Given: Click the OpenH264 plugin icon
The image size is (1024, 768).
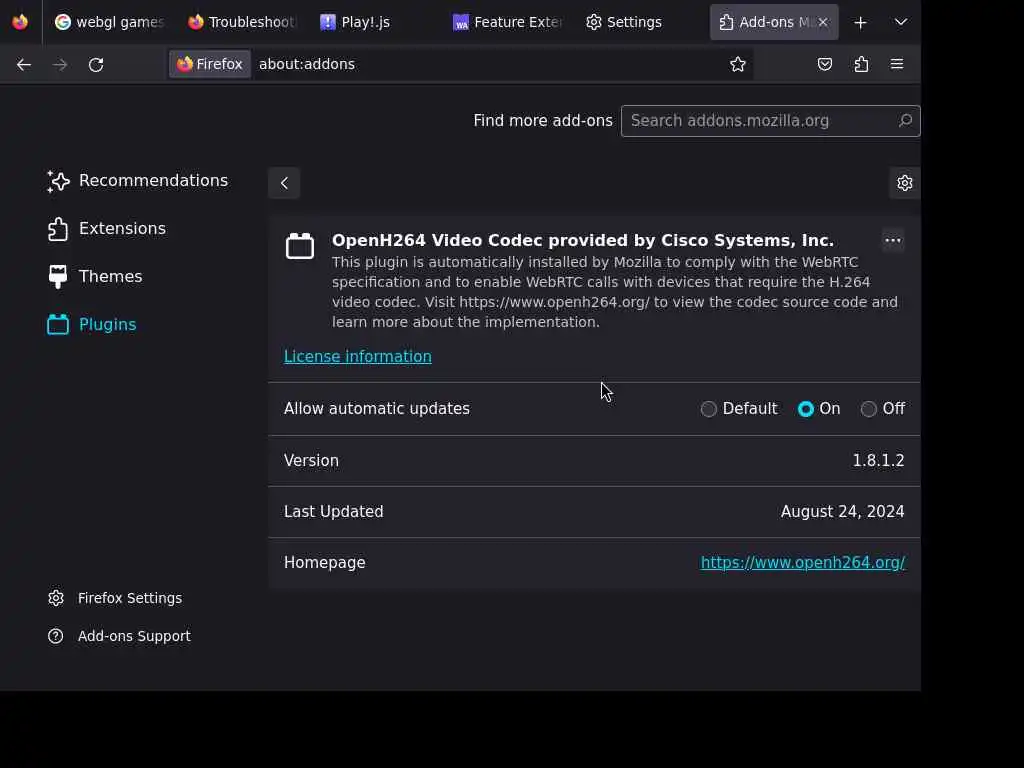Looking at the screenshot, I should click(300, 246).
